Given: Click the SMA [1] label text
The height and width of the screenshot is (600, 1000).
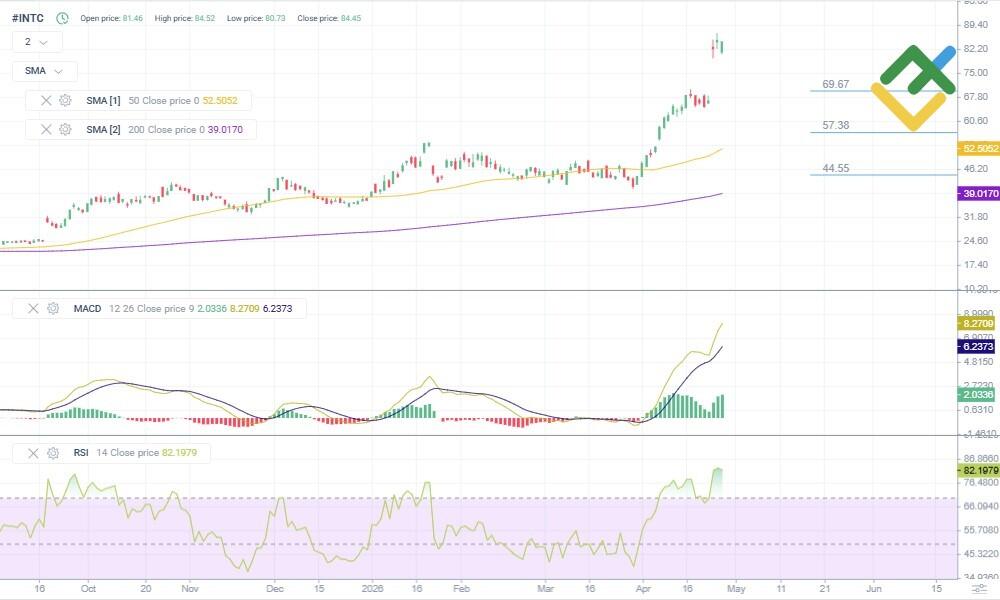Looking at the screenshot, I should (103, 101).
